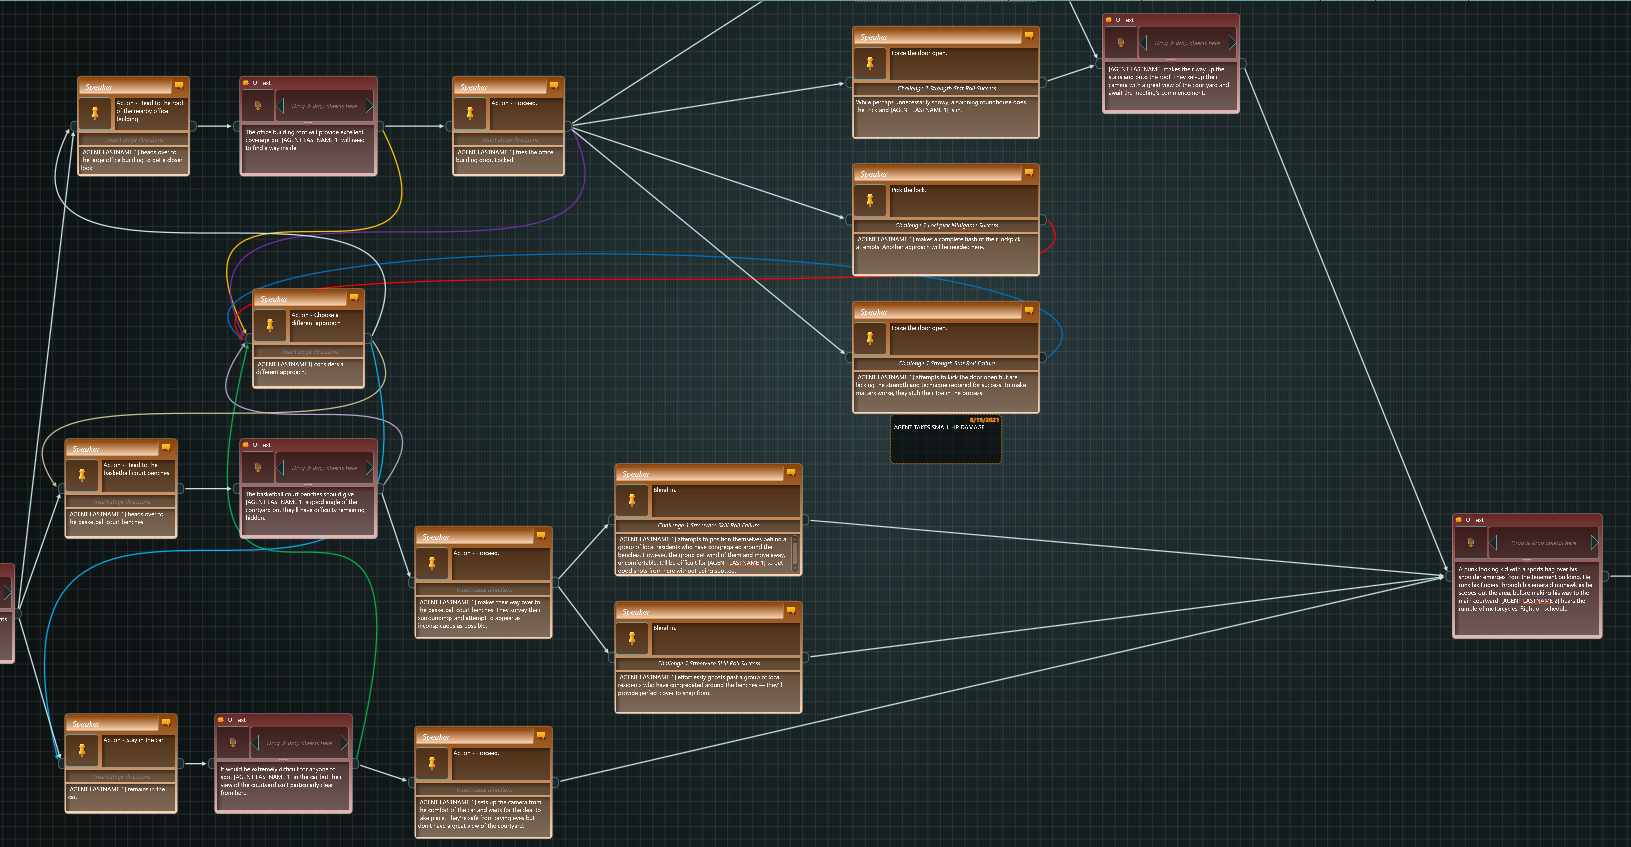Click right arrow in 'extremely difficult' red node
The image size is (1631, 847).
[343, 742]
